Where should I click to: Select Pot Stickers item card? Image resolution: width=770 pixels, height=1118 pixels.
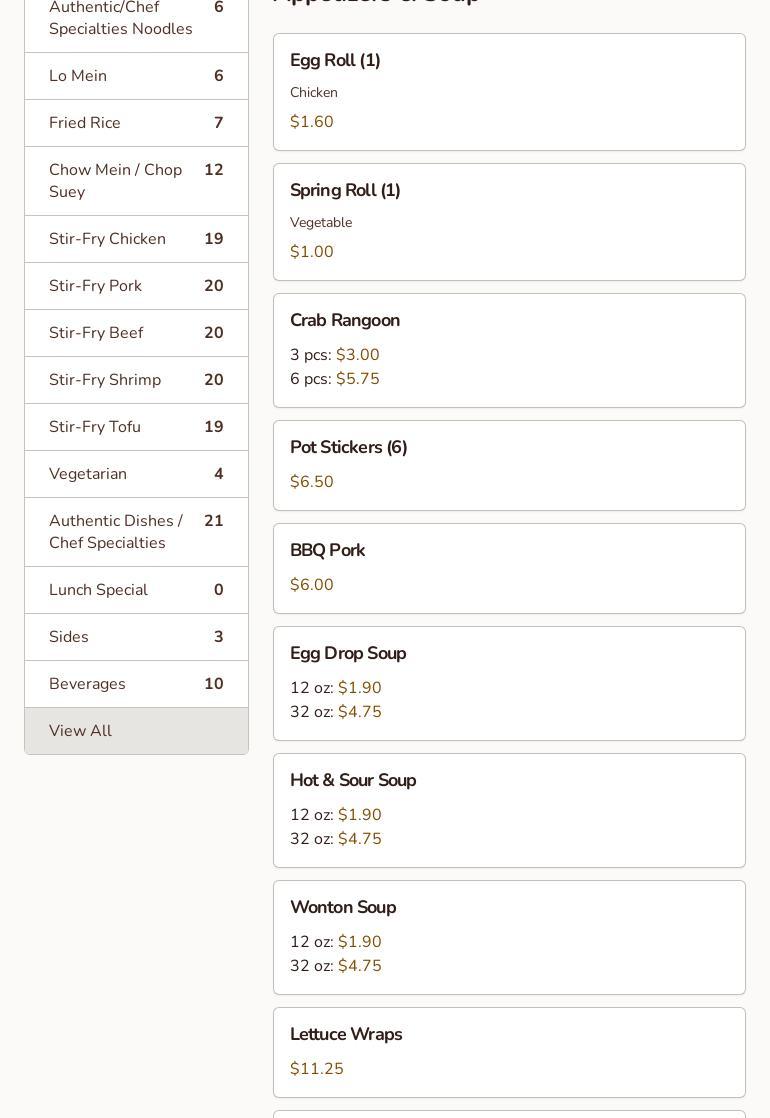[509, 465]
